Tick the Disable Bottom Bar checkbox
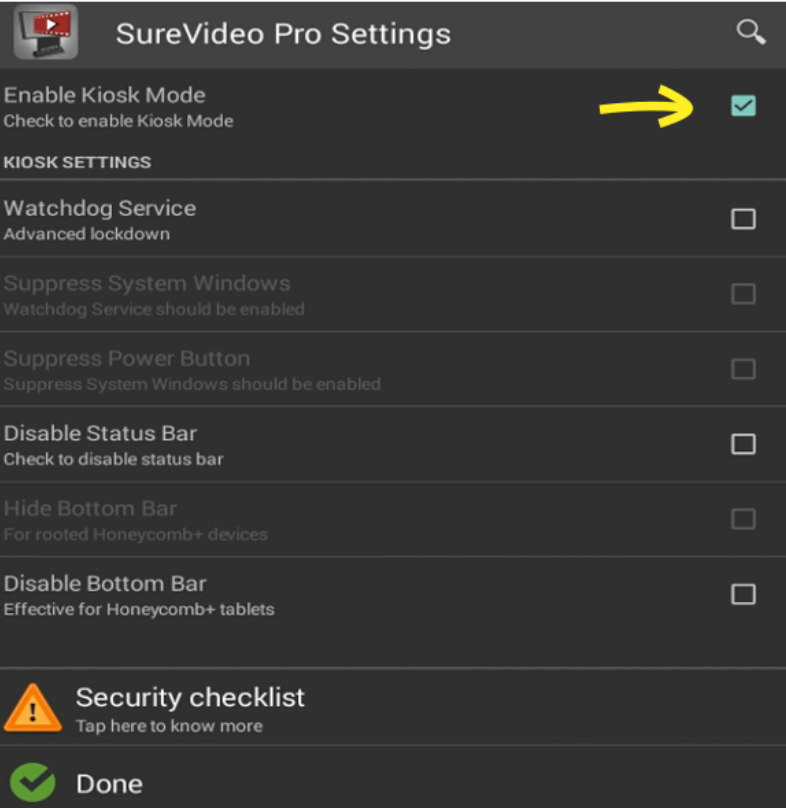 pyautogui.click(x=743, y=594)
